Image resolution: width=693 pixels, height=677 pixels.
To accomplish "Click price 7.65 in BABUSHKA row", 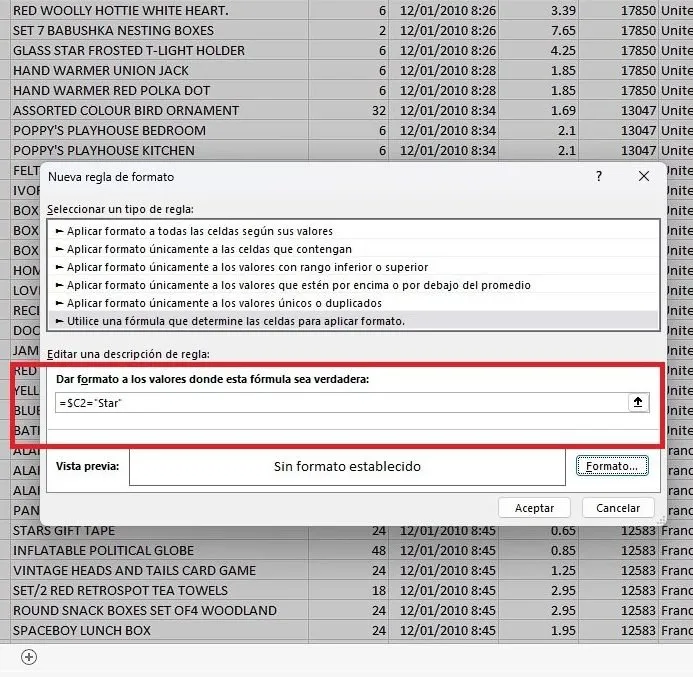I will click(539, 30).
